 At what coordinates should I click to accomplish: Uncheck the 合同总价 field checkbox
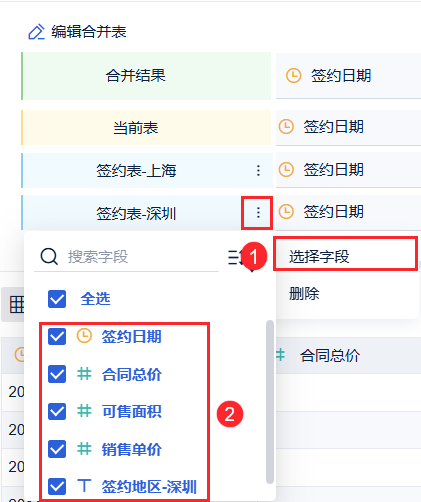(x=57, y=374)
